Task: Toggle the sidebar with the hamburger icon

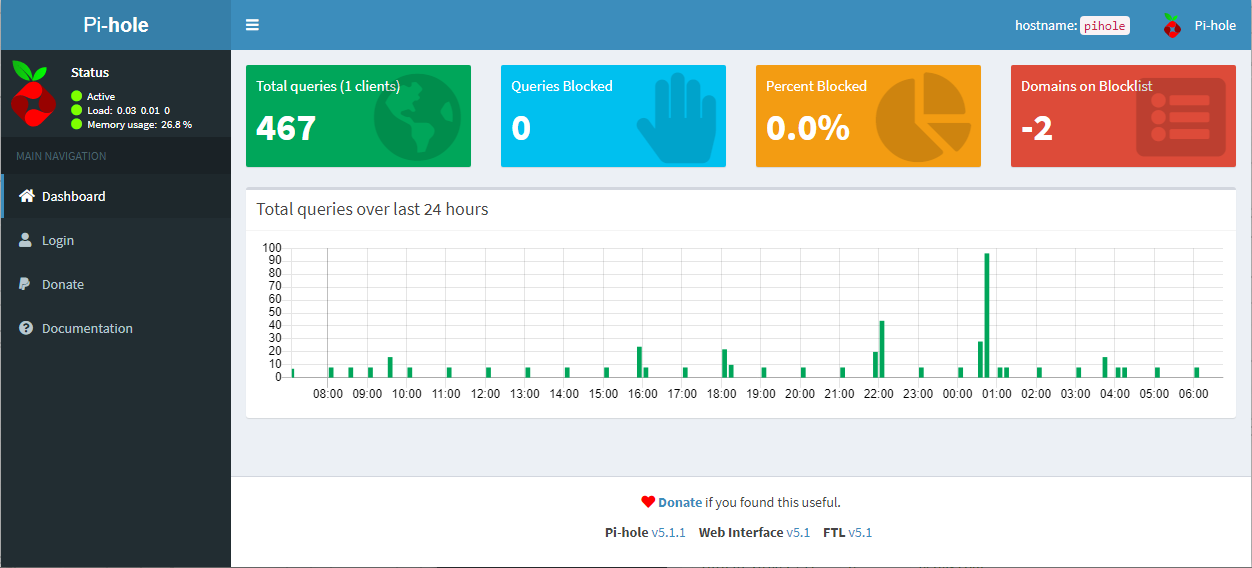Action: coord(252,25)
